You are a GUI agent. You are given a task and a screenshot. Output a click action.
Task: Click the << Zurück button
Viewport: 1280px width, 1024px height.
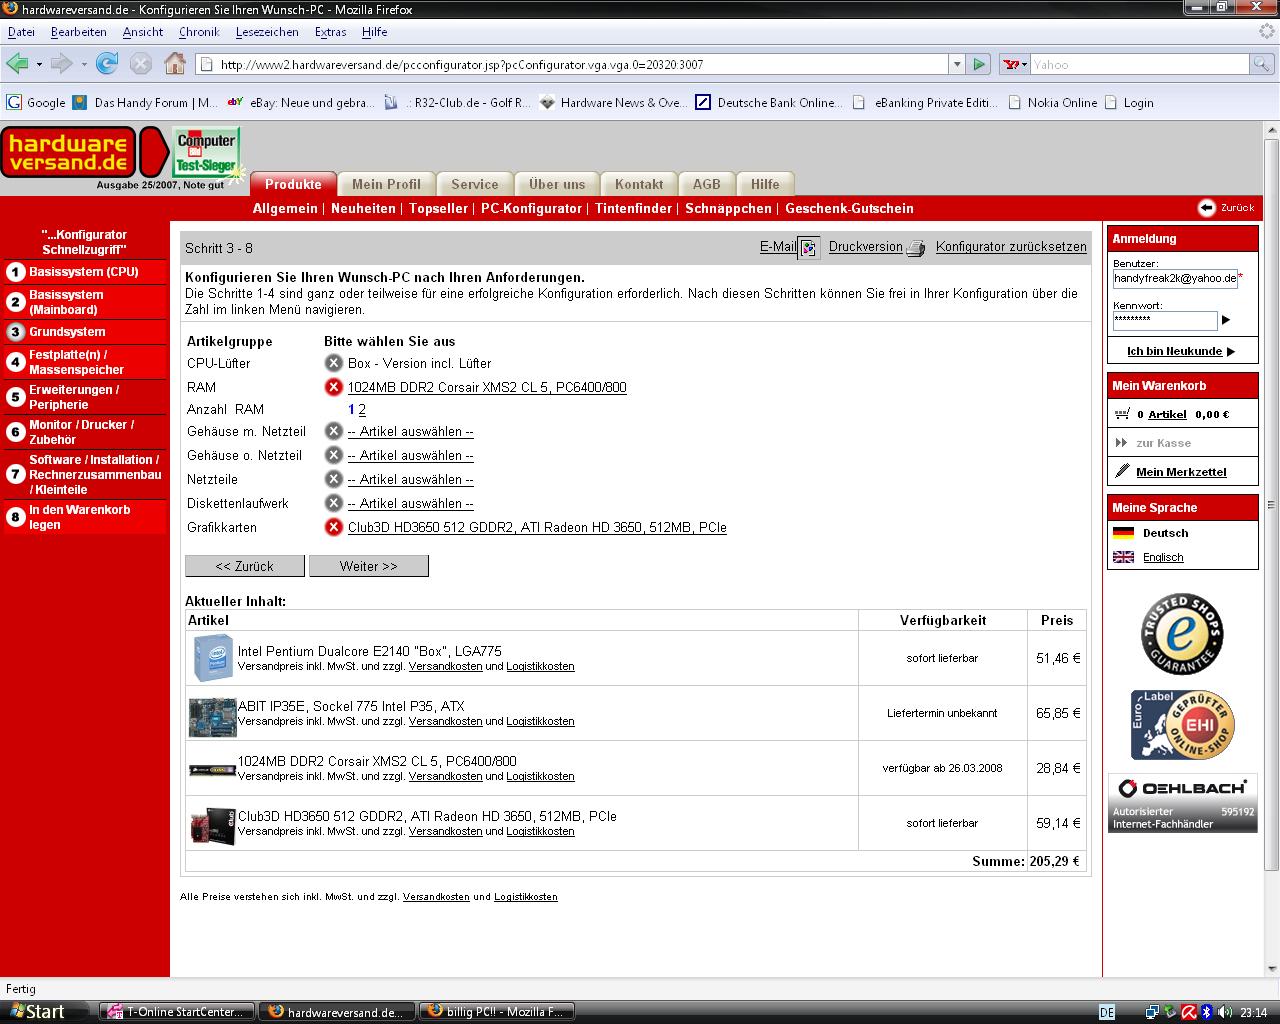click(245, 566)
